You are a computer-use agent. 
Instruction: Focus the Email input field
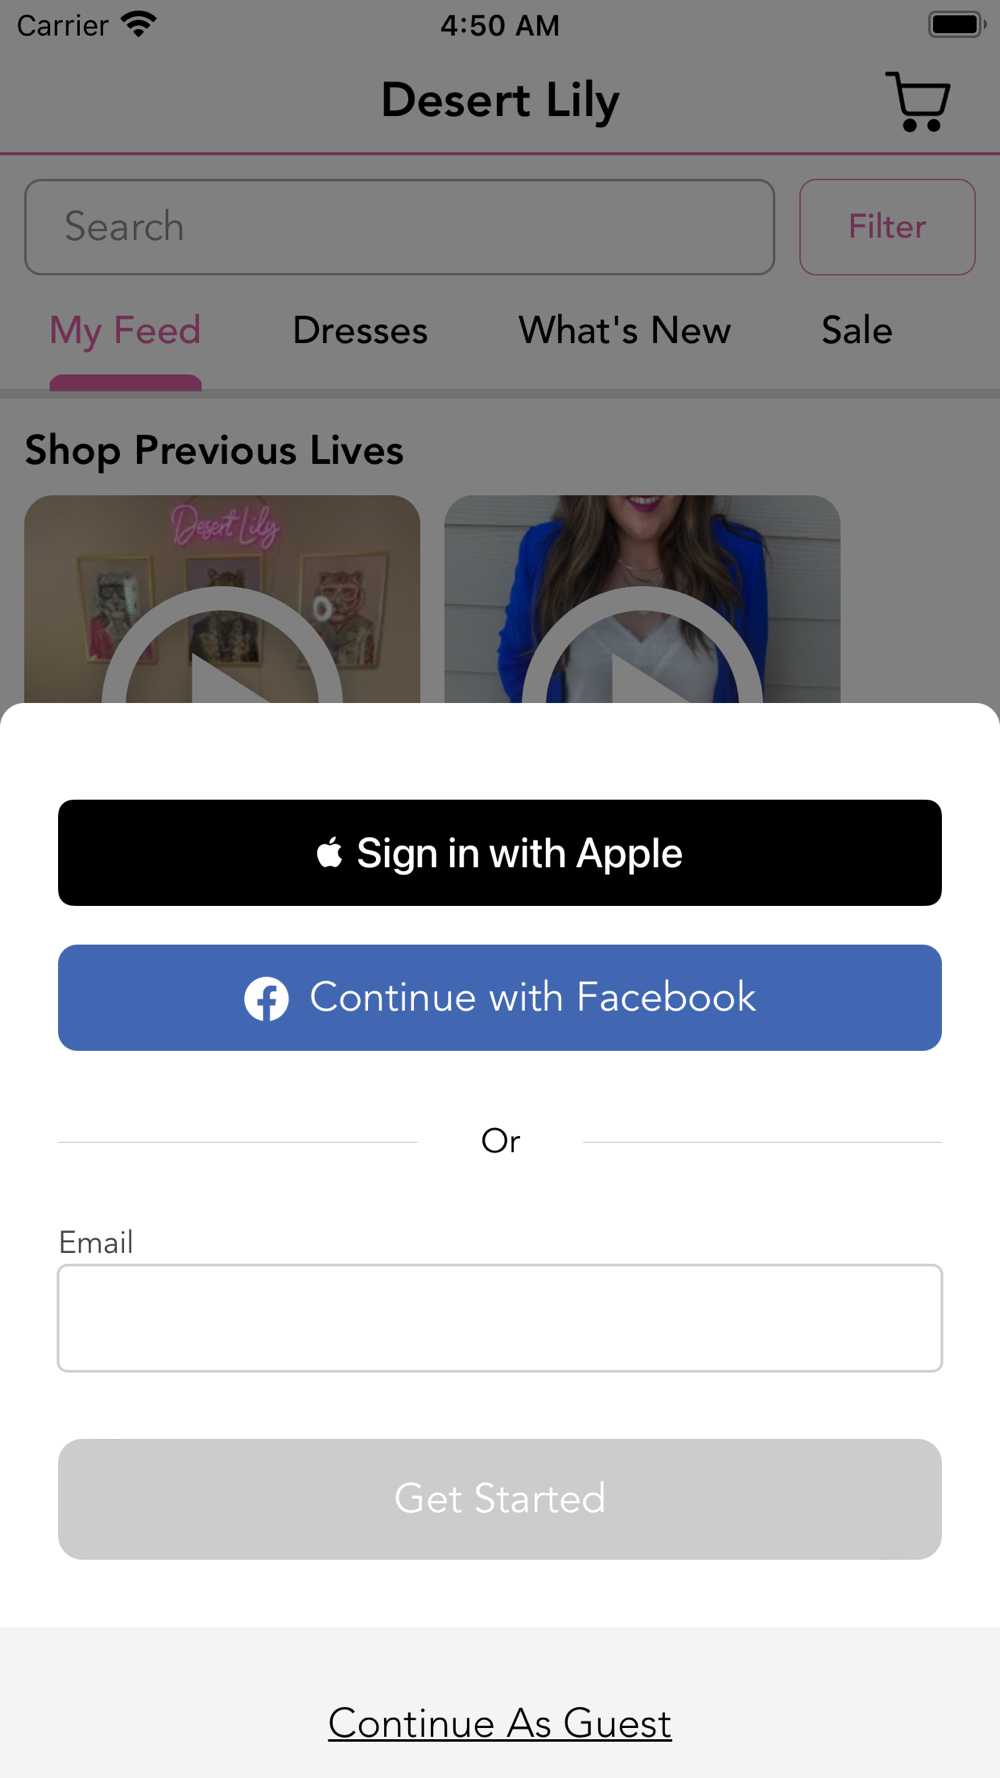(500, 1318)
